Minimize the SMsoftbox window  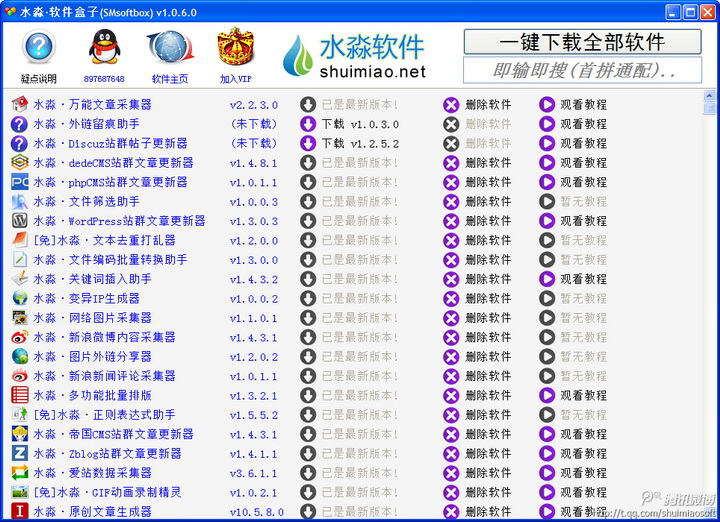673,12
